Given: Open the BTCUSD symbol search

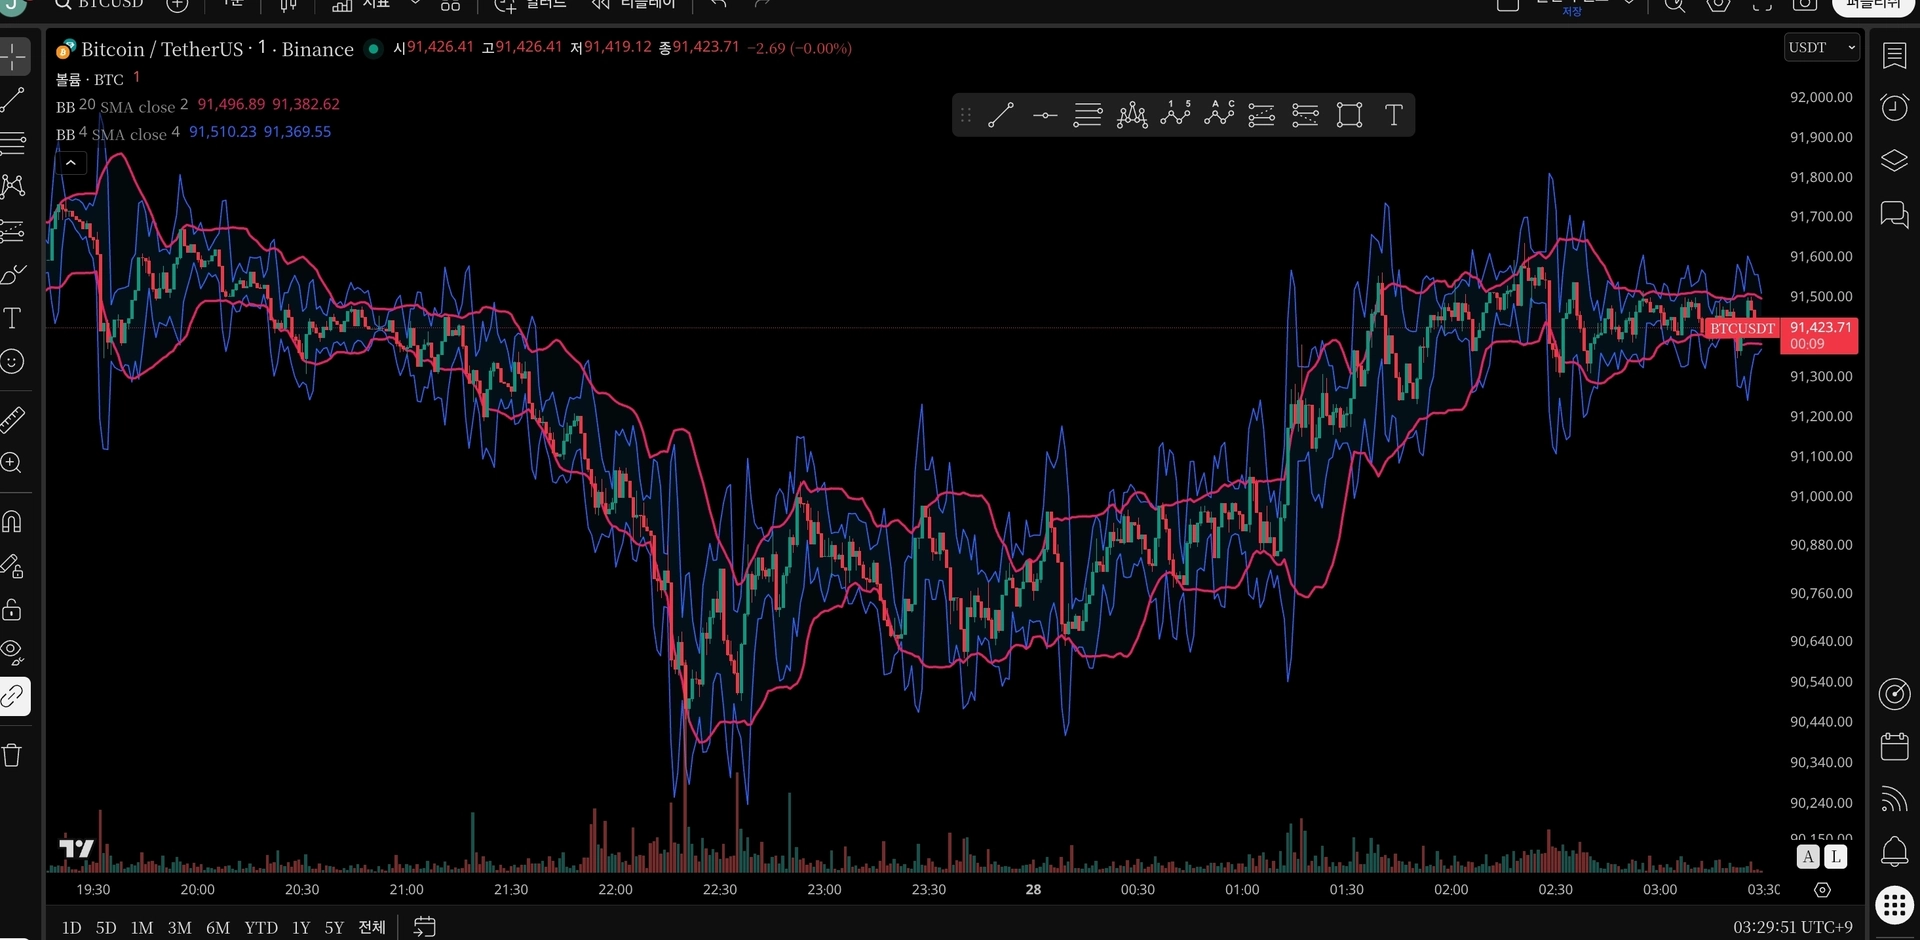Looking at the screenshot, I should point(99,5).
